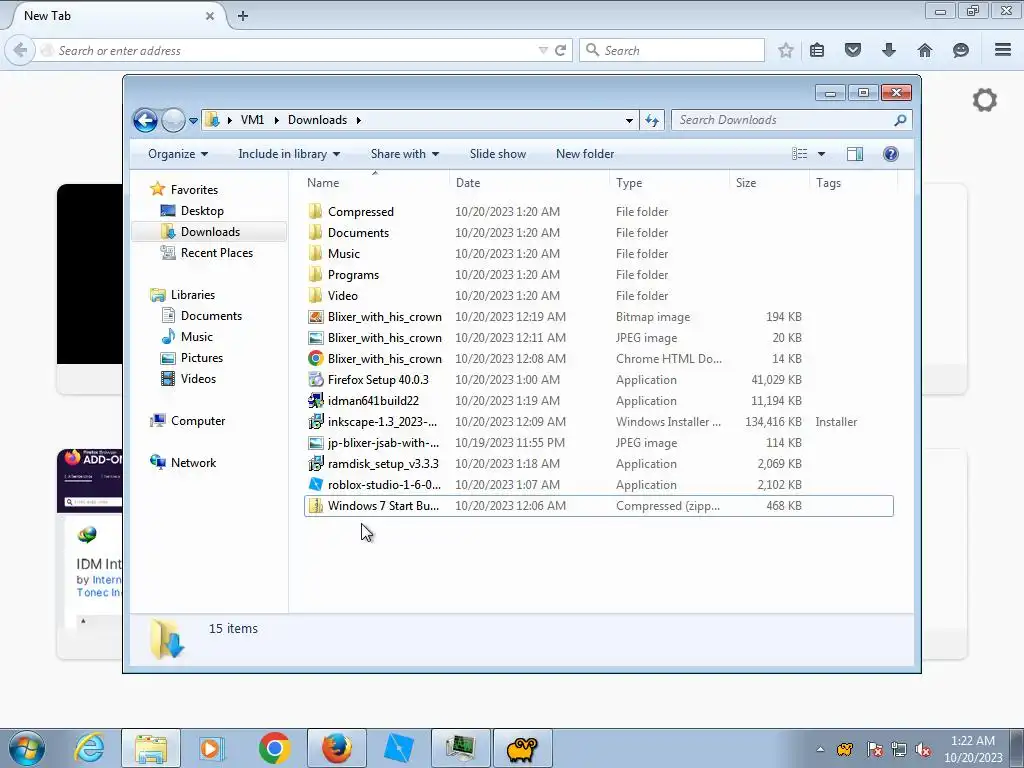Refresh the Downloads folder view
Screen dimensions: 1024x768
[652, 120]
